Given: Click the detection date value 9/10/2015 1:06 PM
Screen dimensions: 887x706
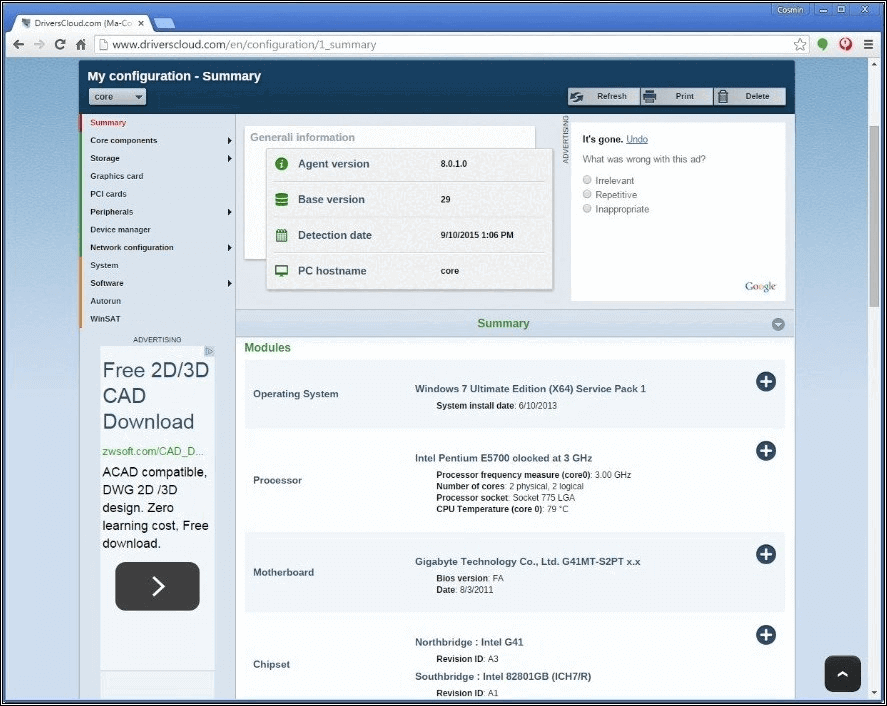Looking at the screenshot, I should click(477, 235).
